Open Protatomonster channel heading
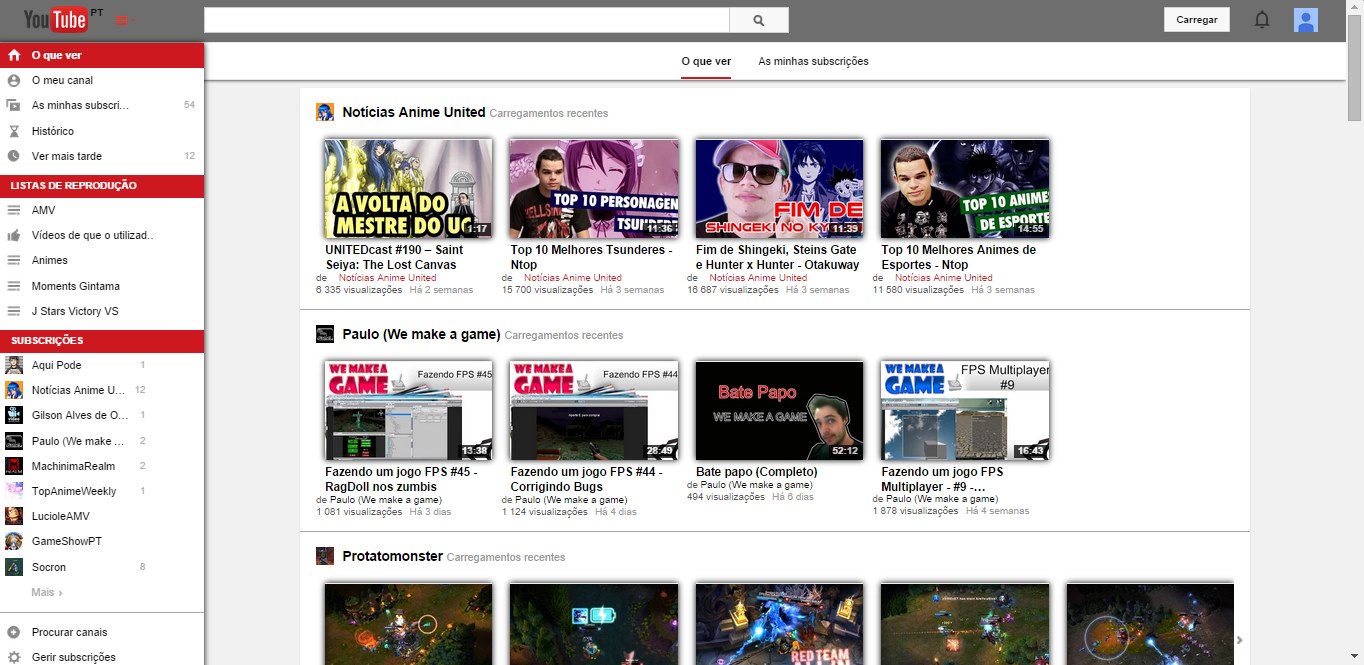Screen dimensions: 1364x665 392,556
